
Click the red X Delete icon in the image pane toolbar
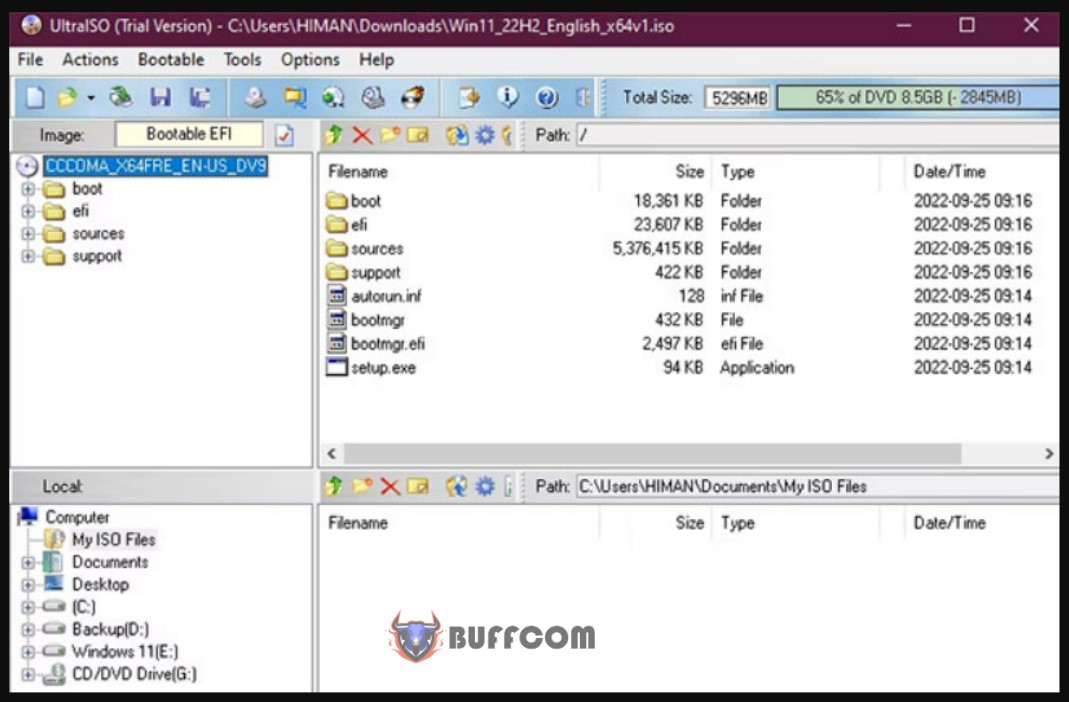pos(362,135)
